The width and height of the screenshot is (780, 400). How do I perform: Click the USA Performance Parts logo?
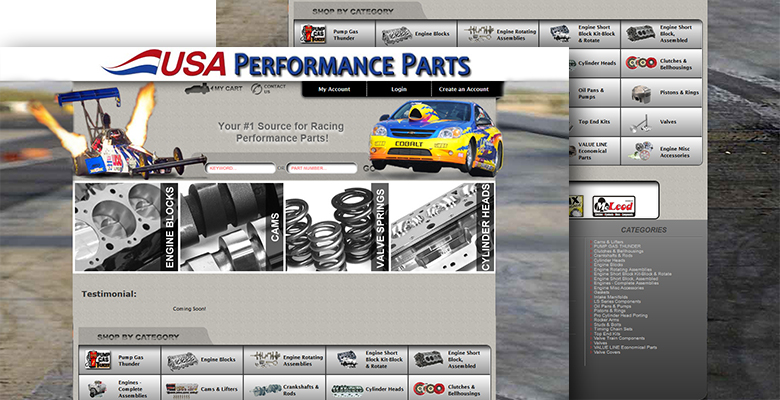[286, 63]
